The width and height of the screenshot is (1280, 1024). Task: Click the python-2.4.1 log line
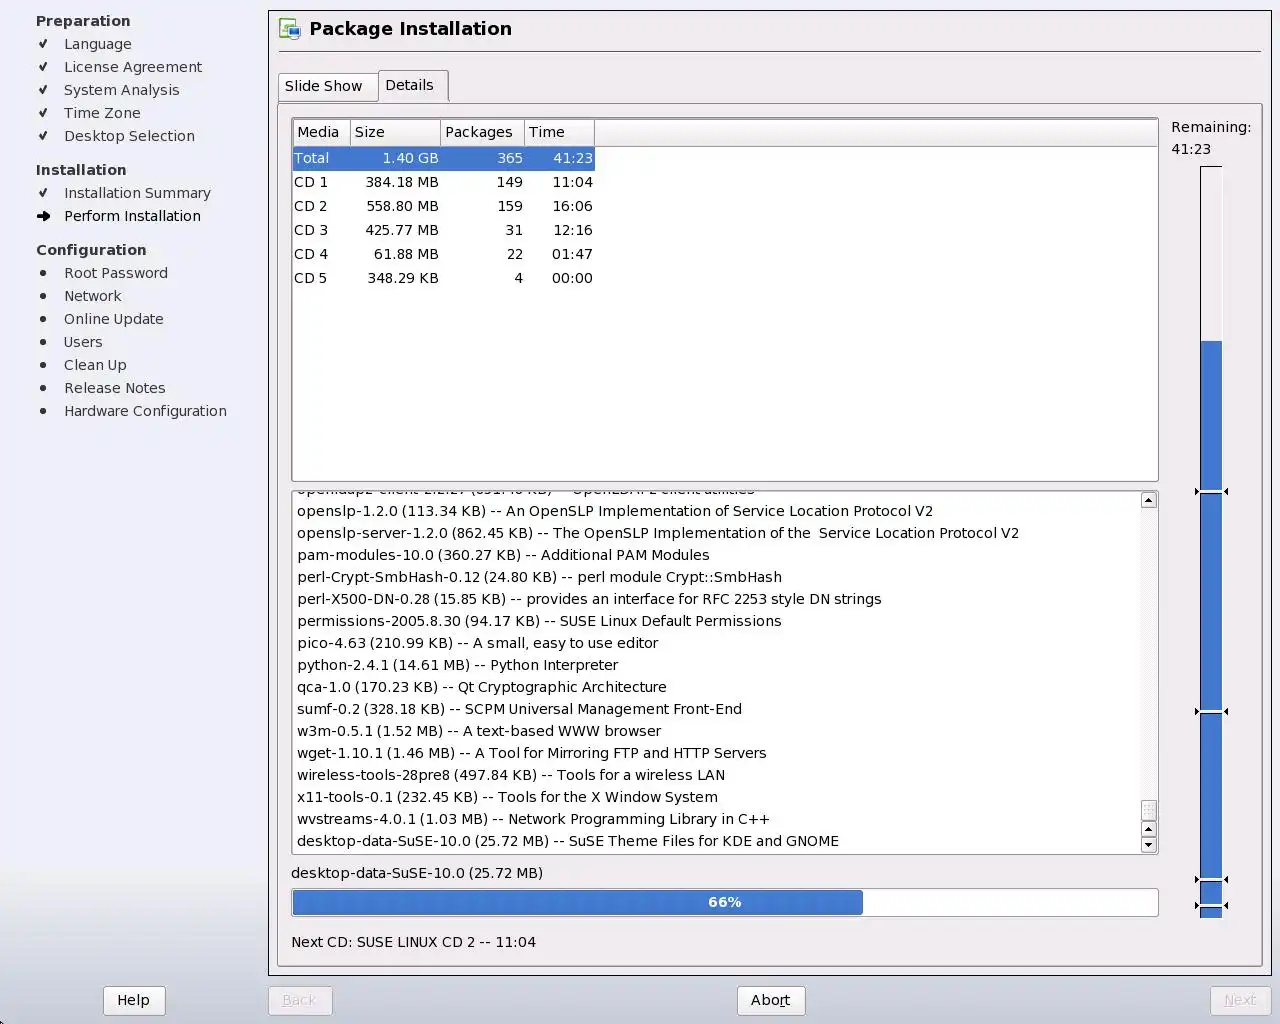(x=457, y=665)
